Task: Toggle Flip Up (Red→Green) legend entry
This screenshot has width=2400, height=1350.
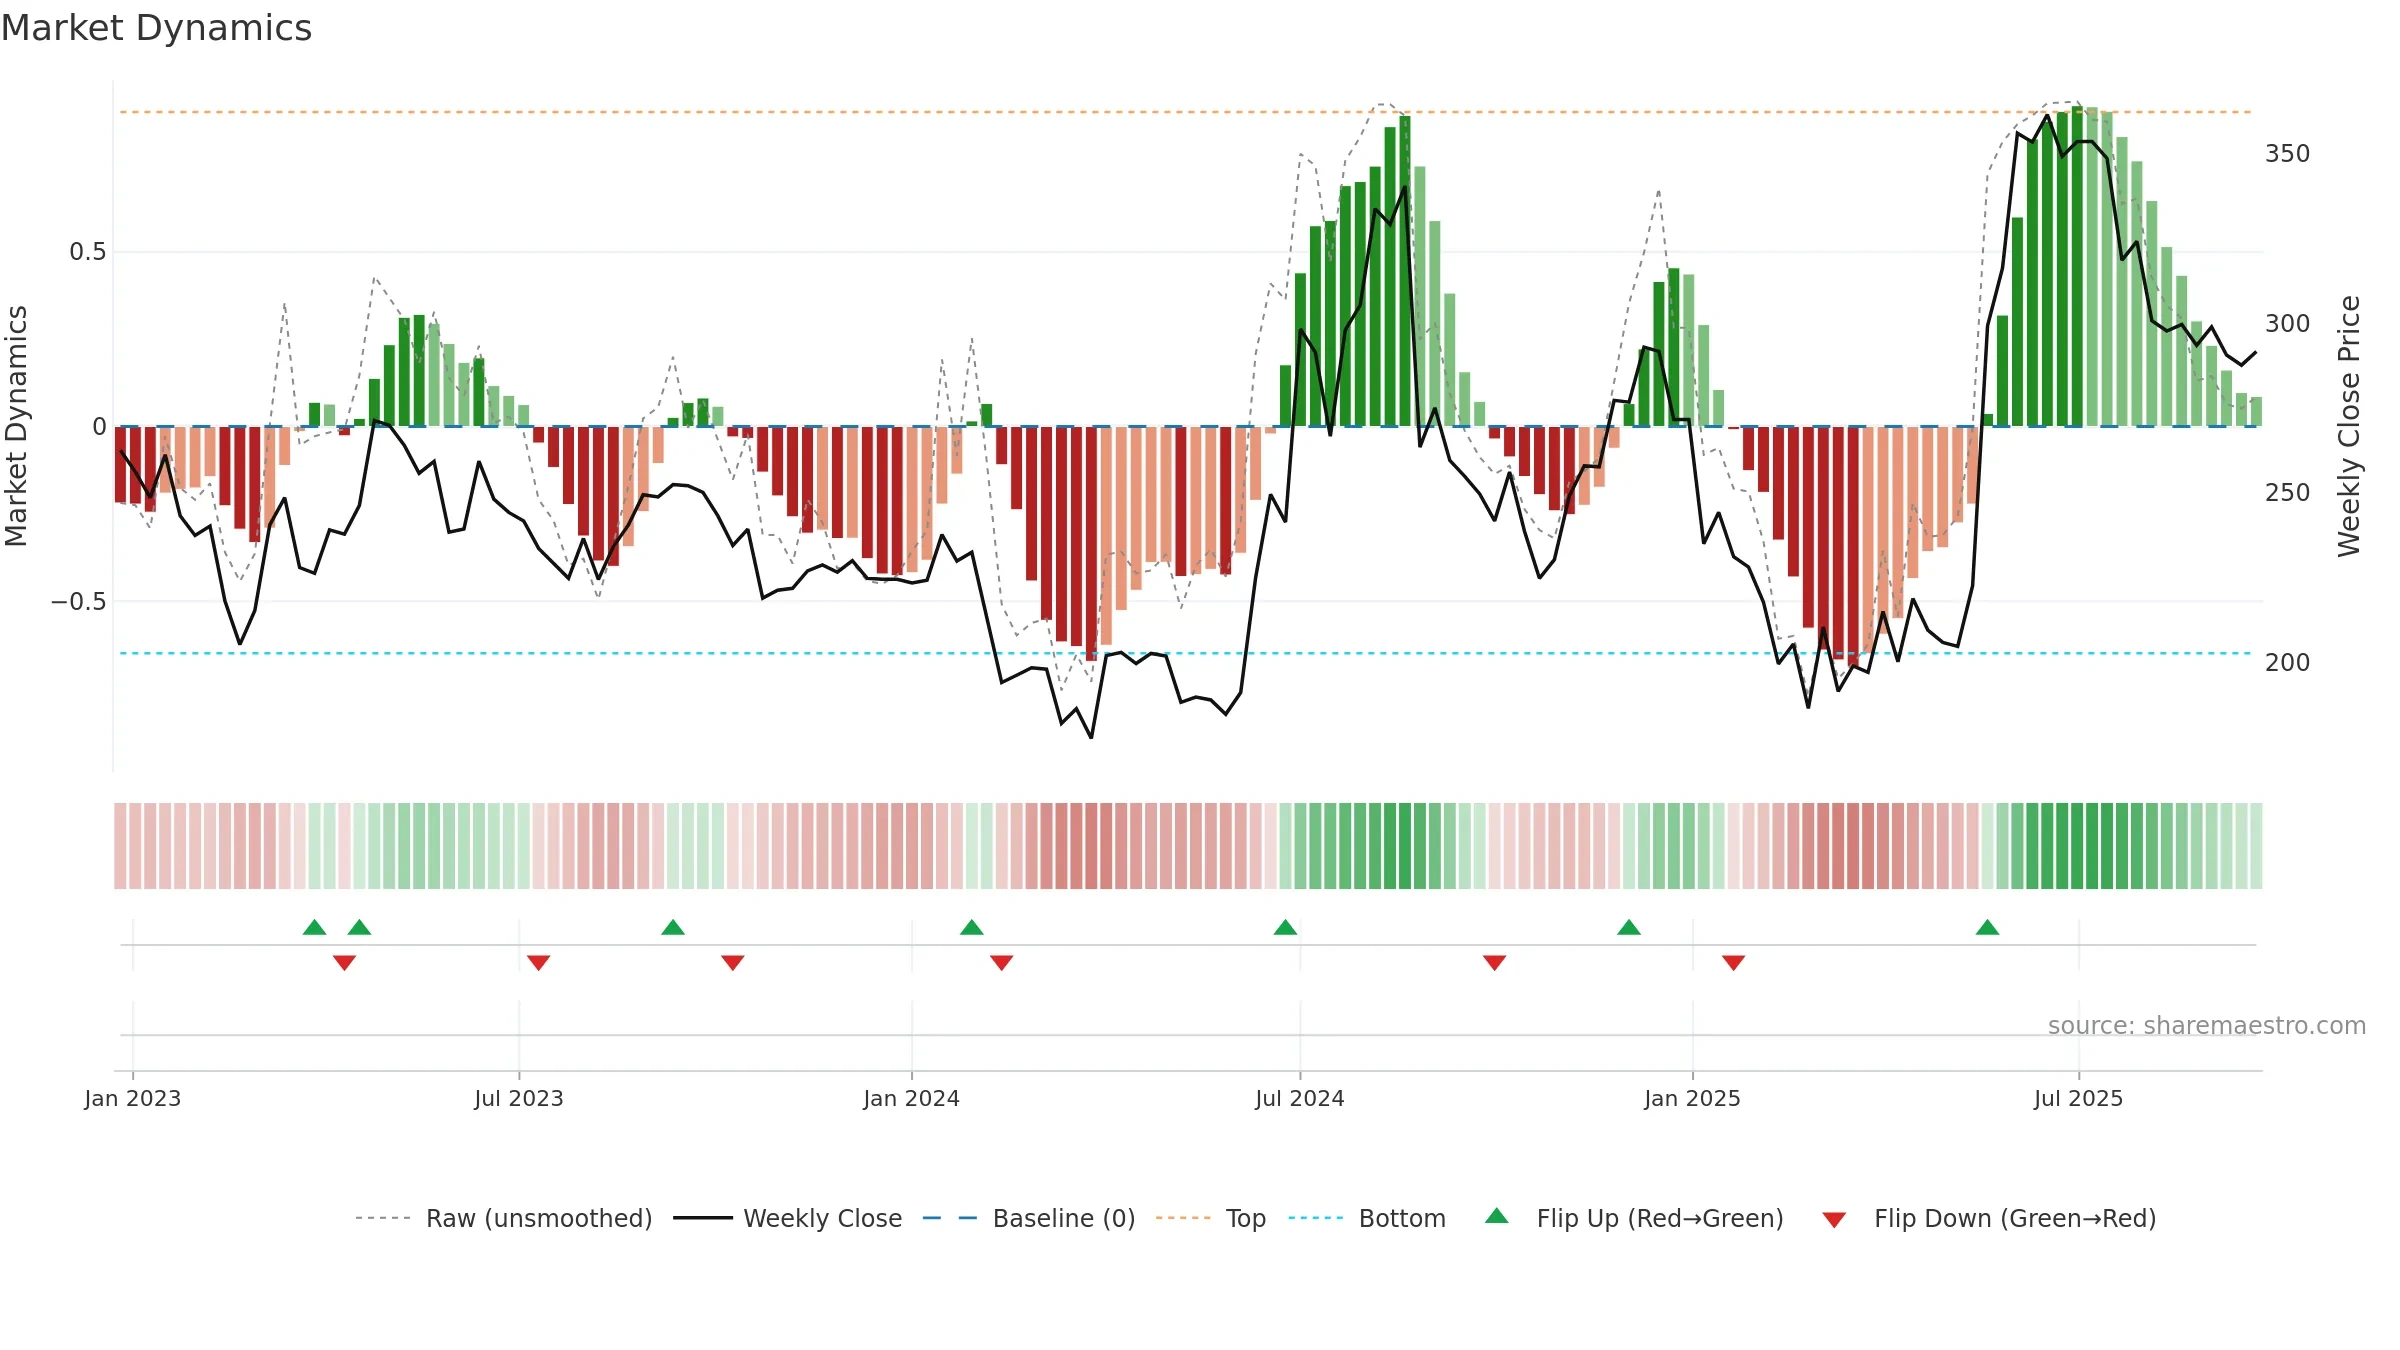Action: [x=1634, y=1218]
